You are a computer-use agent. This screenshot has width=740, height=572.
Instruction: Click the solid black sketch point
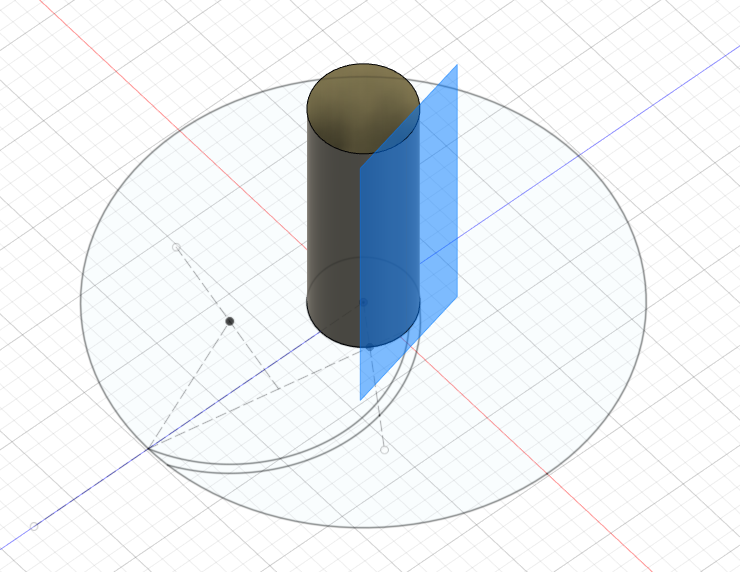[x=230, y=321]
